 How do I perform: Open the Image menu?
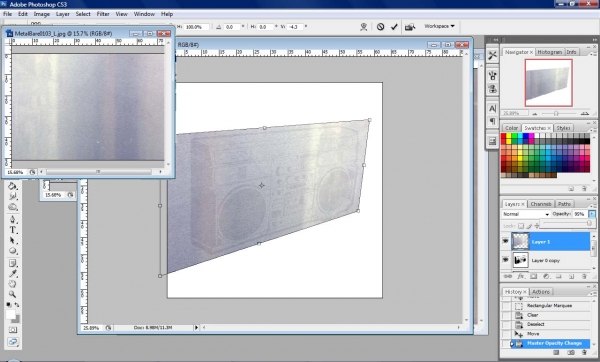(42, 14)
